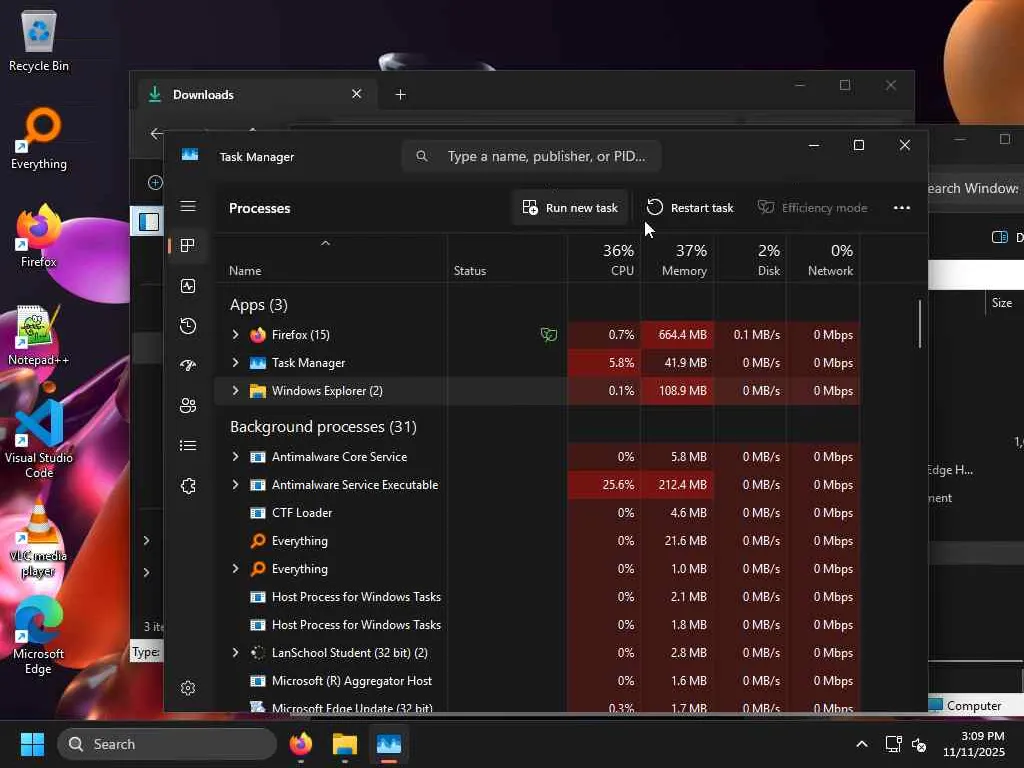Open App history page in sidebar
The width and height of the screenshot is (1024, 768).
coord(188,326)
